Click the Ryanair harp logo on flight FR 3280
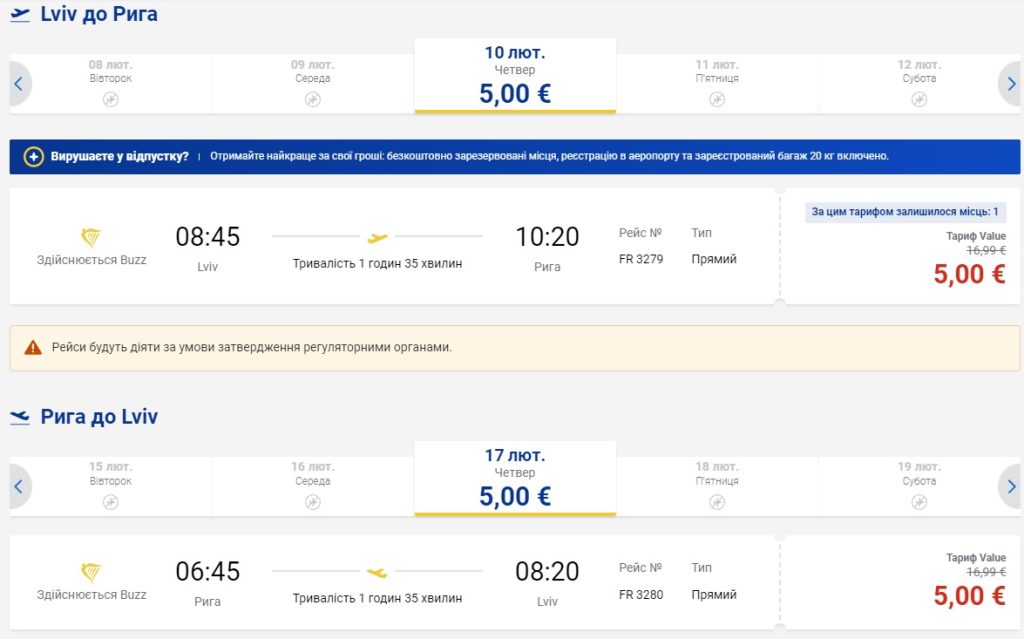The width and height of the screenshot is (1024, 639). pyautogui.click(x=91, y=572)
